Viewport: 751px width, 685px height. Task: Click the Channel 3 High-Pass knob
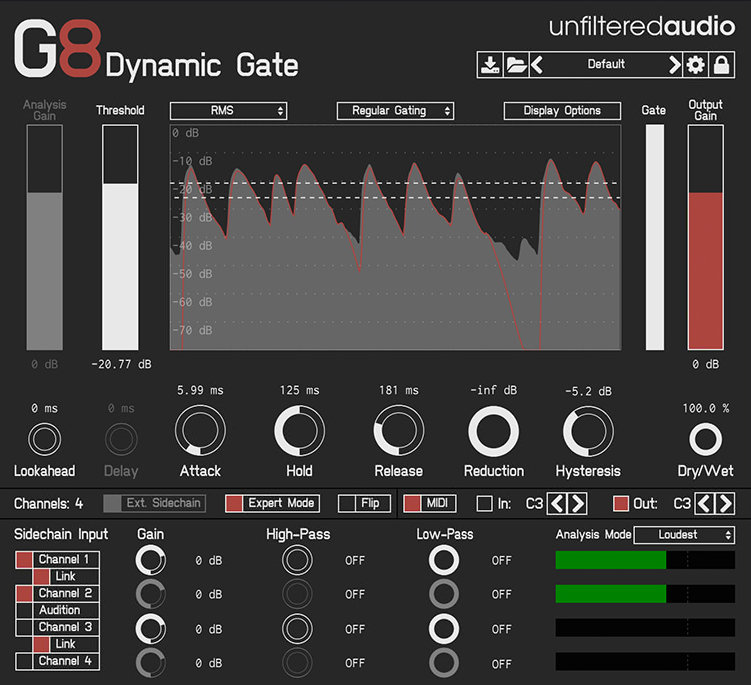pyautogui.click(x=297, y=628)
